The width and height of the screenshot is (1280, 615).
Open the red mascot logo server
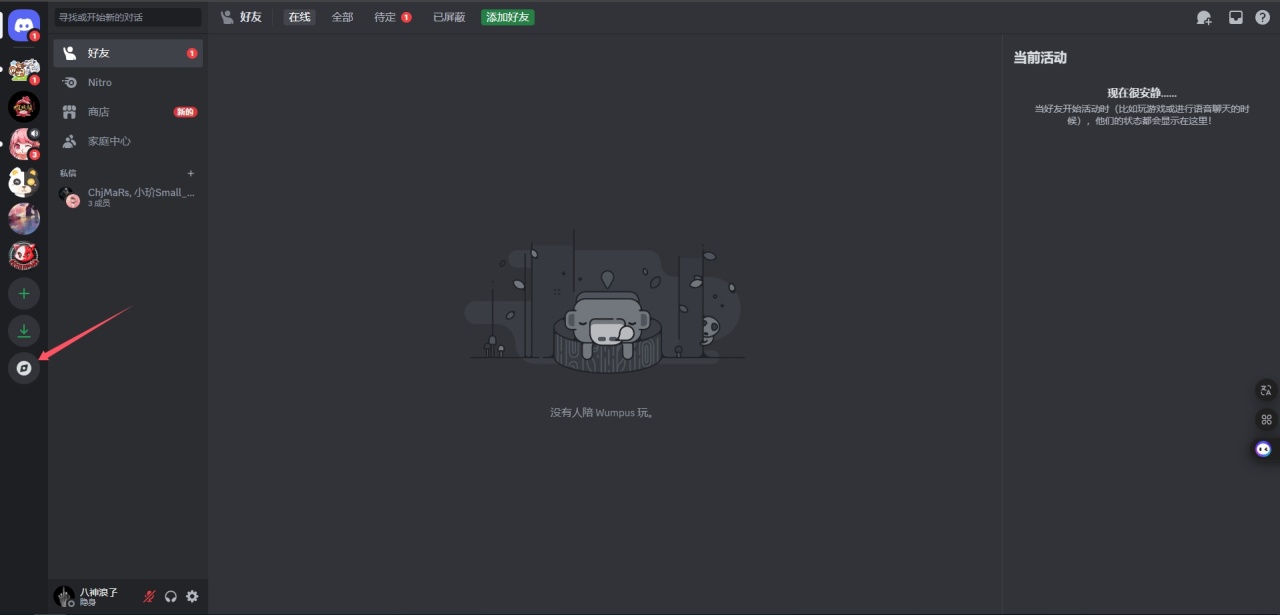[x=24, y=255]
